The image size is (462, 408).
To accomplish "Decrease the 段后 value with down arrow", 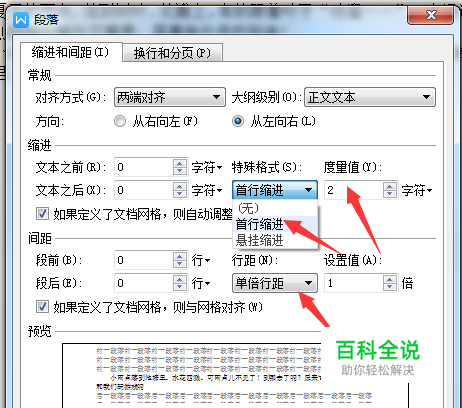I will (x=180, y=287).
